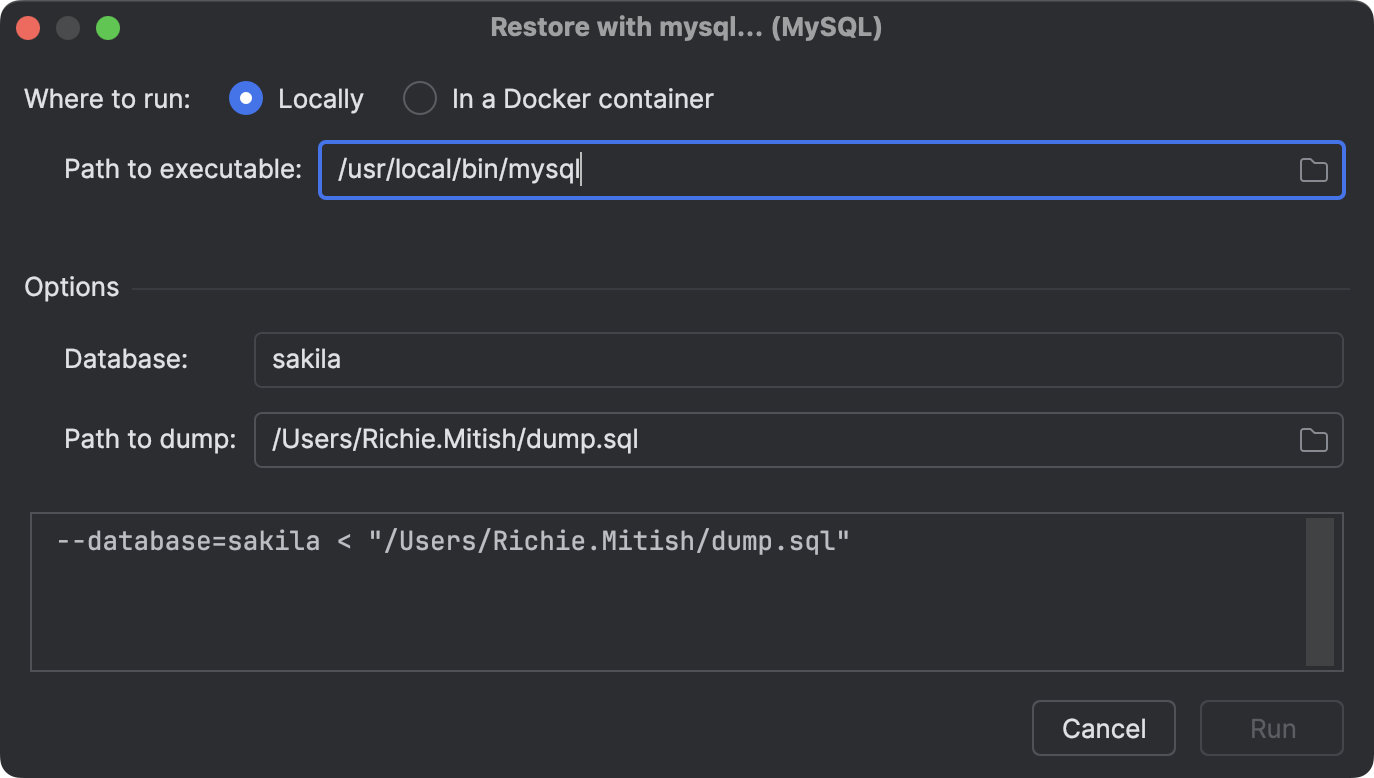Screen dimensions: 1374x778
Task: Select the Locally radio button
Action: (x=245, y=98)
